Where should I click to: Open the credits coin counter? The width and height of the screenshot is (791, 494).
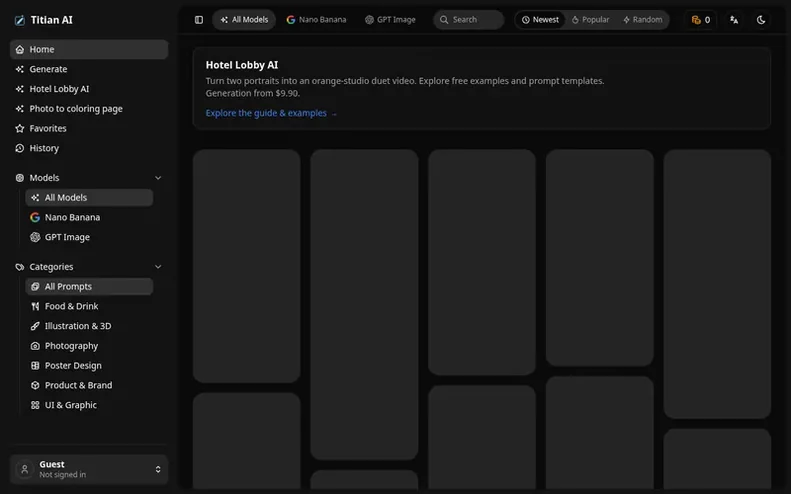701,20
